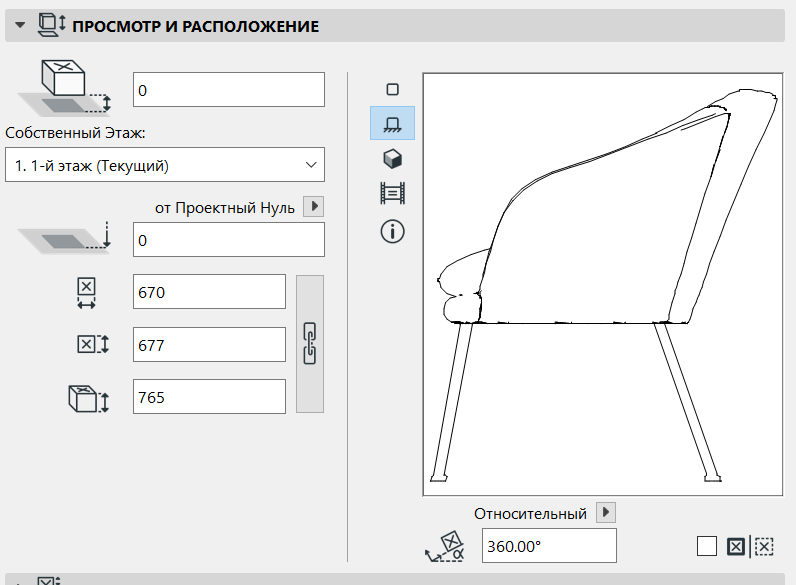
Task: Click the chair preview image
Action: point(601,285)
